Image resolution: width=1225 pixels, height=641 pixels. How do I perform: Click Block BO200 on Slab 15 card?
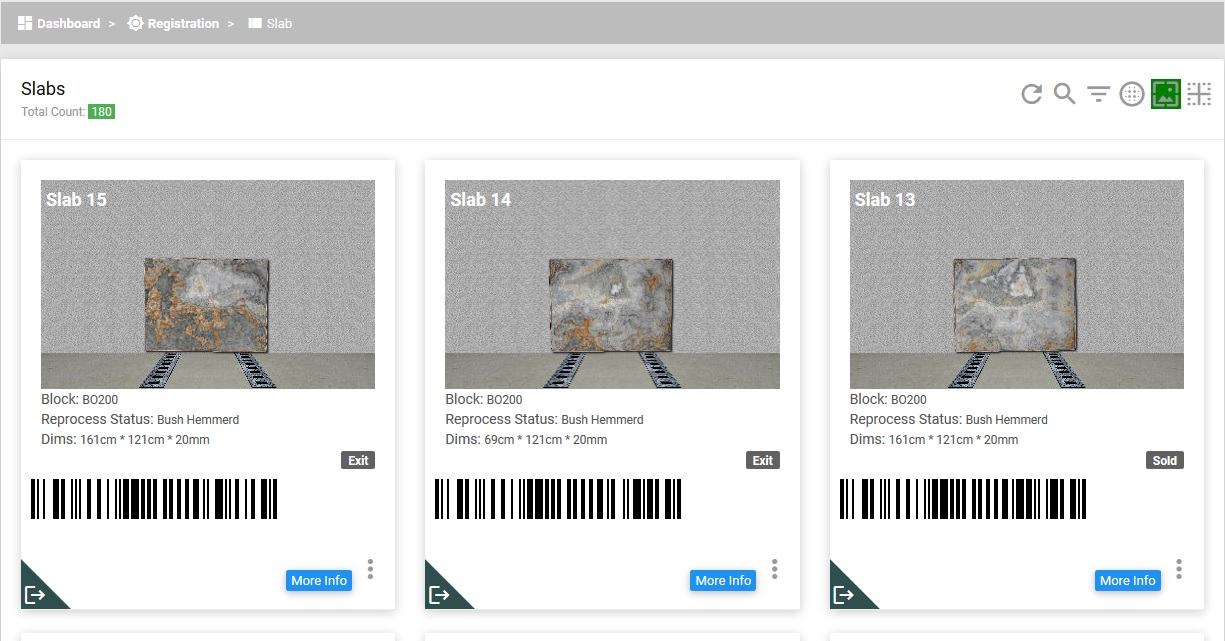coord(80,399)
